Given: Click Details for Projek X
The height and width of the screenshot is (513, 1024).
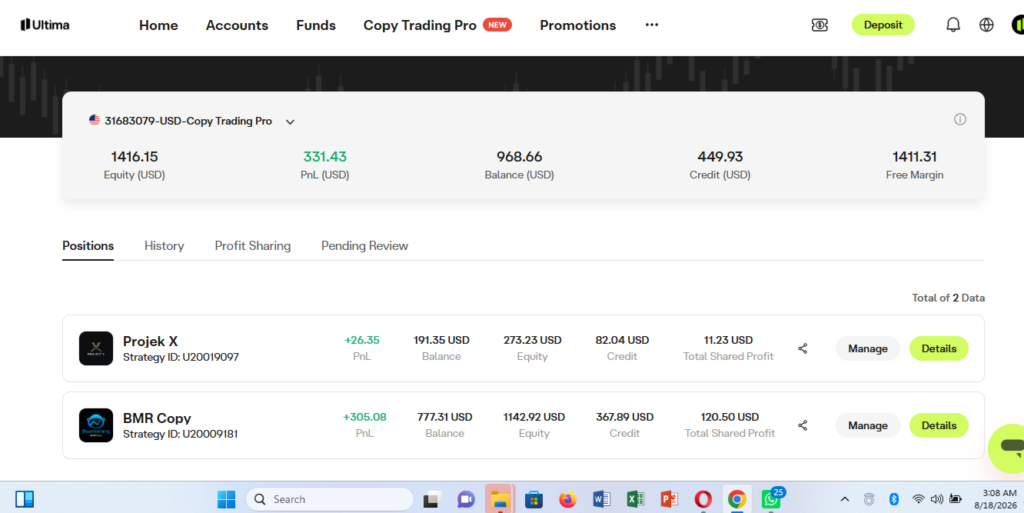Looking at the screenshot, I should click(x=939, y=349).
